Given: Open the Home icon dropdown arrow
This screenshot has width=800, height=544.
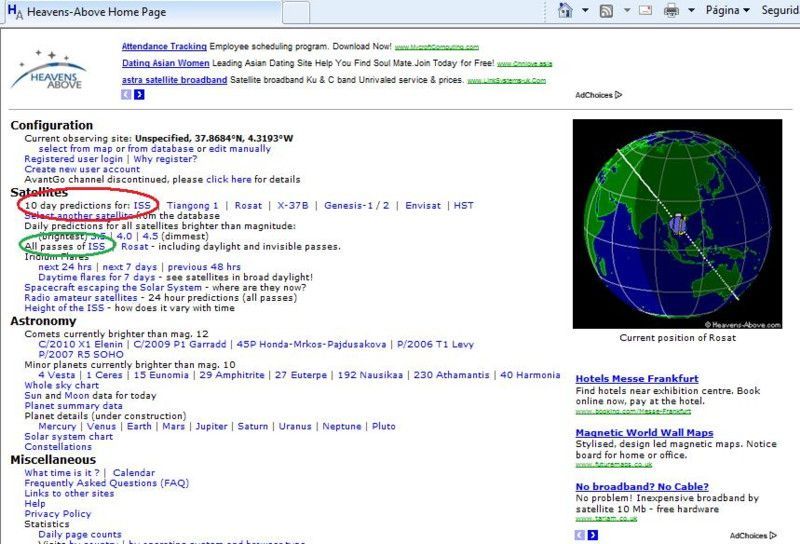Looking at the screenshot, I should pos(585,10).
